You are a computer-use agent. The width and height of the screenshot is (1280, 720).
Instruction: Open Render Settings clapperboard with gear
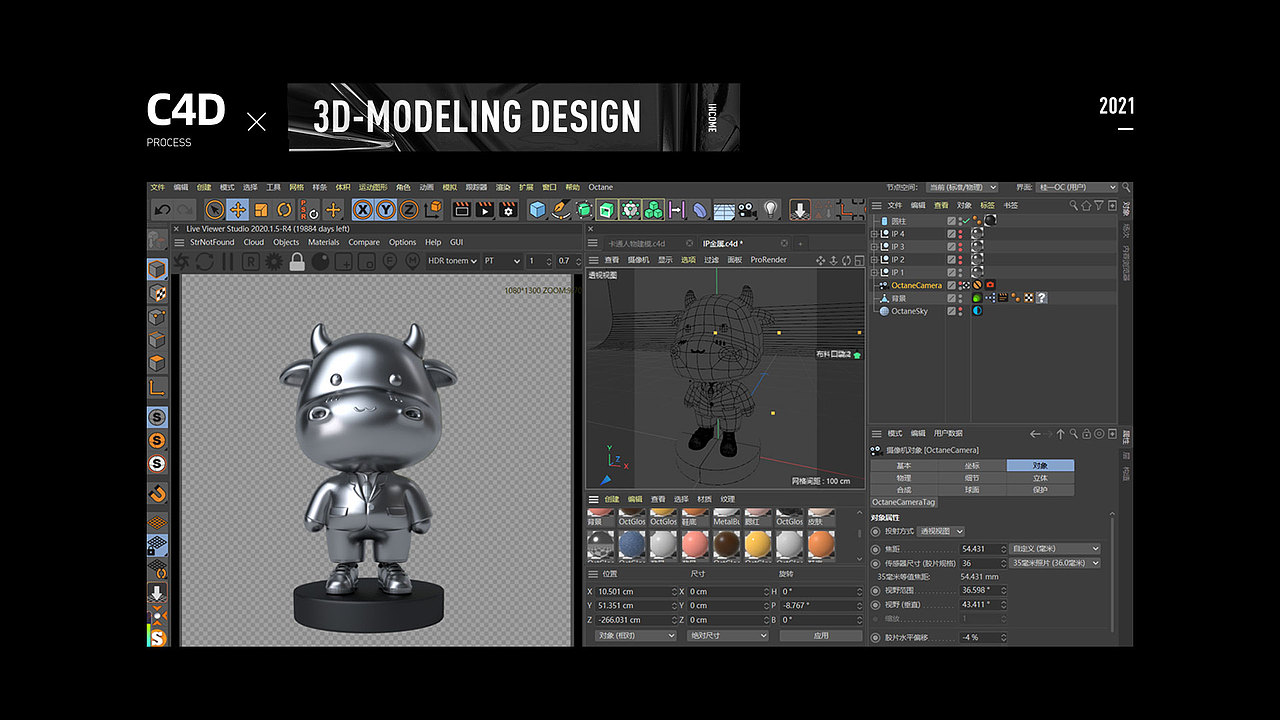click(508, 210)
